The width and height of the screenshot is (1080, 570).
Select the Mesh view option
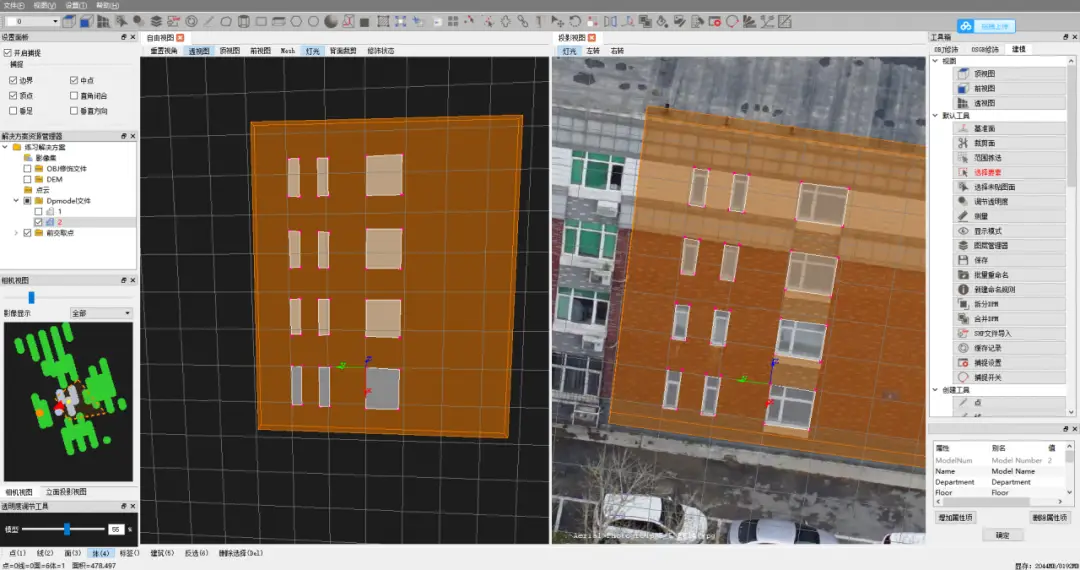coord(288,51)
